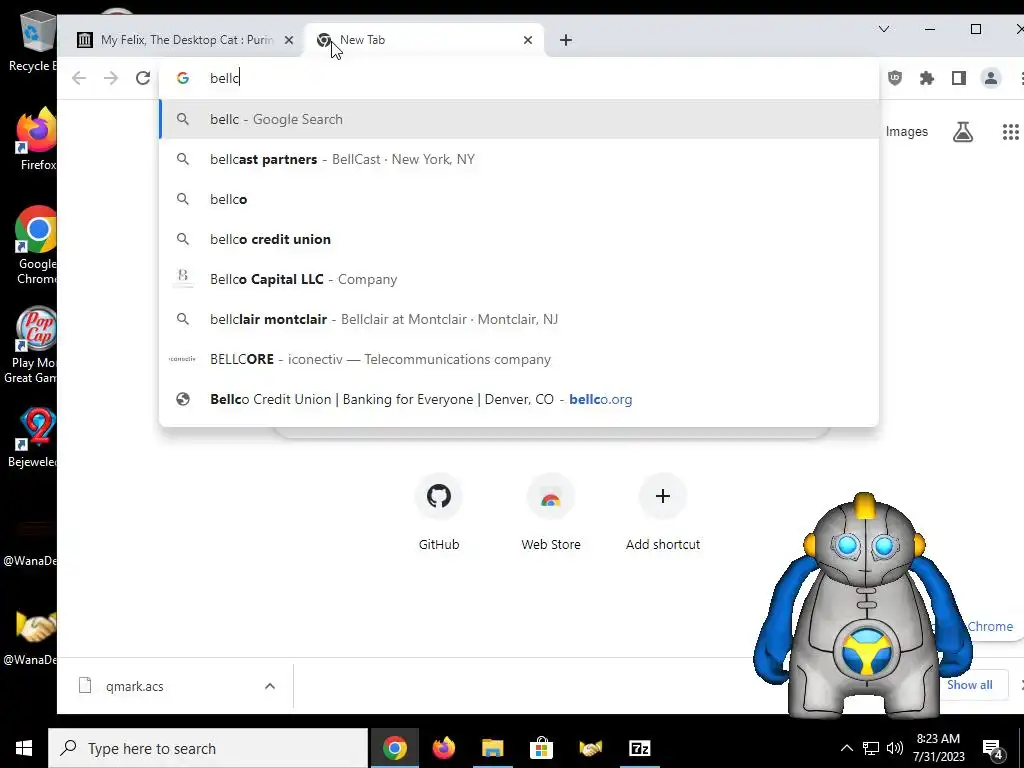
Task: Select the Bejeweled 2 desktop shortcut
Action: click(34, 438)
